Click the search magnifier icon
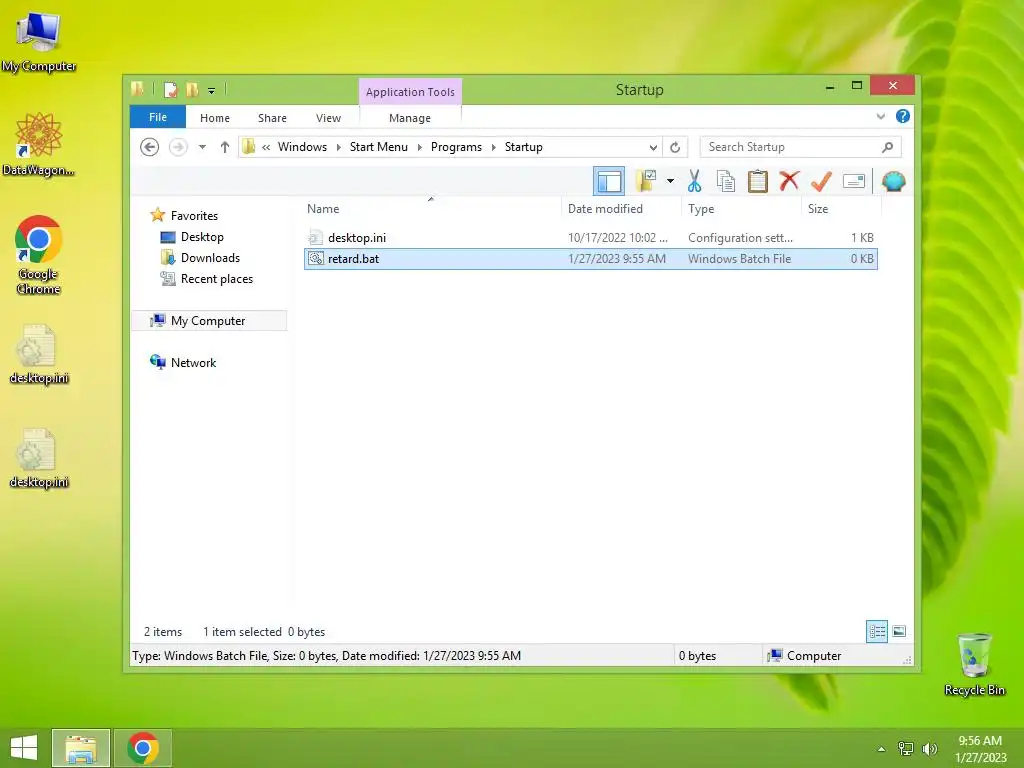This screenshot has height=768, width=1024. [x=887, y=147]
